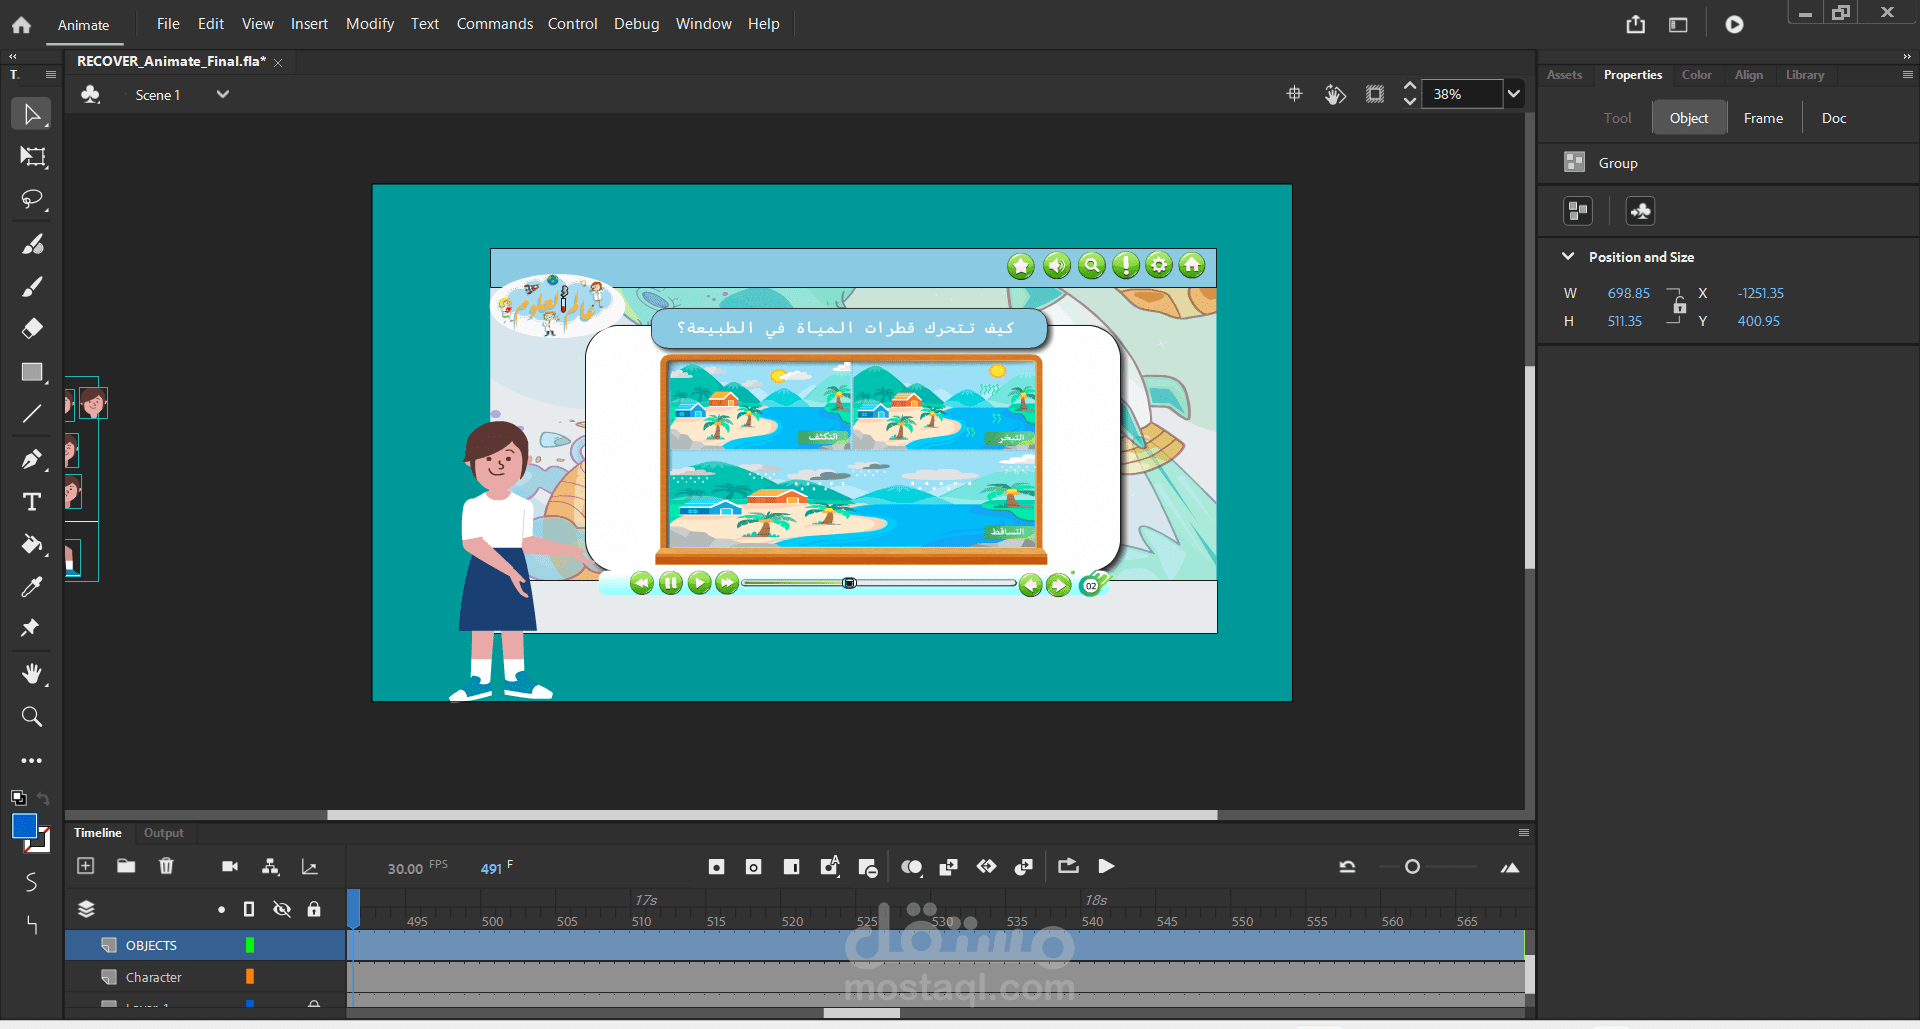Click the black and white default colors icon
1920x1029 pixels.
pyautogui.click(x=18, y=798)
